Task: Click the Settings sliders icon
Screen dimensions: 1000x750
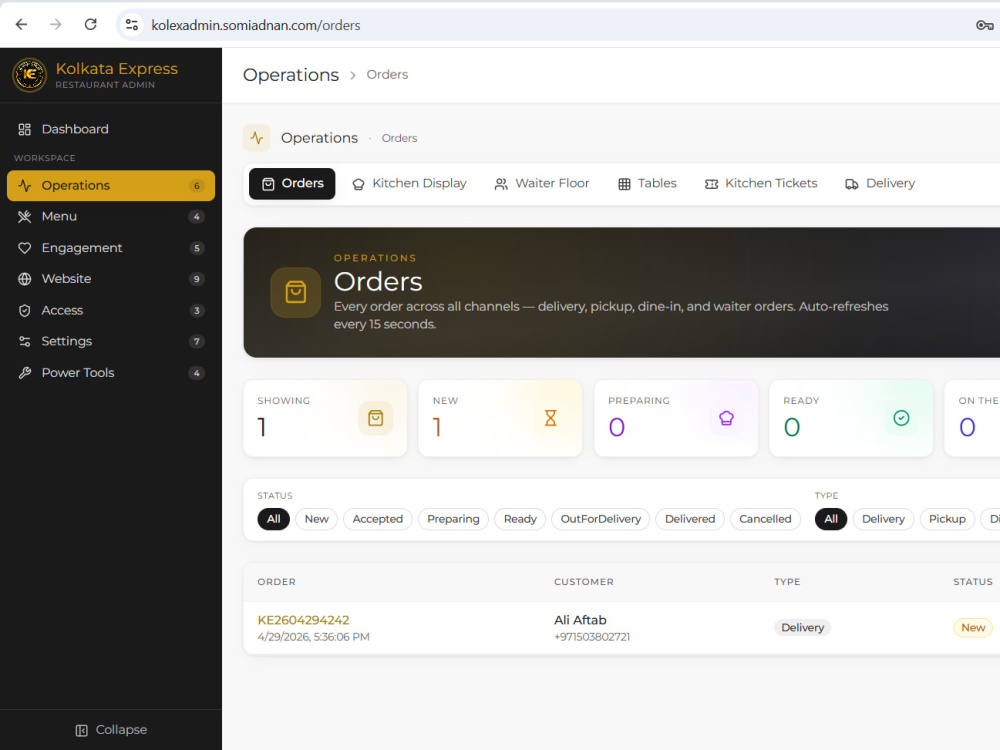Action: (x=24, y=341)
